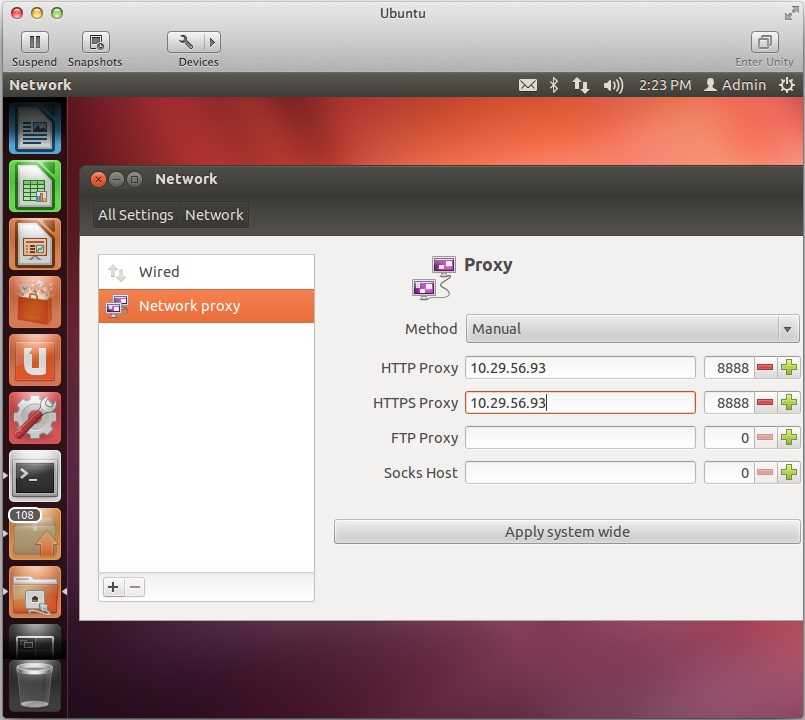The width and height of the screenshot is (805, 720).
Task: Open Update Manager with 108 badge
Action: 35,534
